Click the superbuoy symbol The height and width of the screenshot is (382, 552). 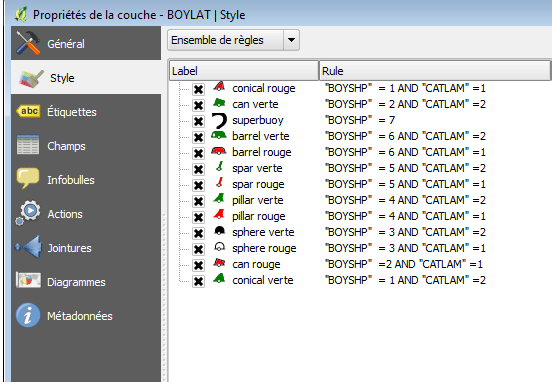click(x=219, y=120)
